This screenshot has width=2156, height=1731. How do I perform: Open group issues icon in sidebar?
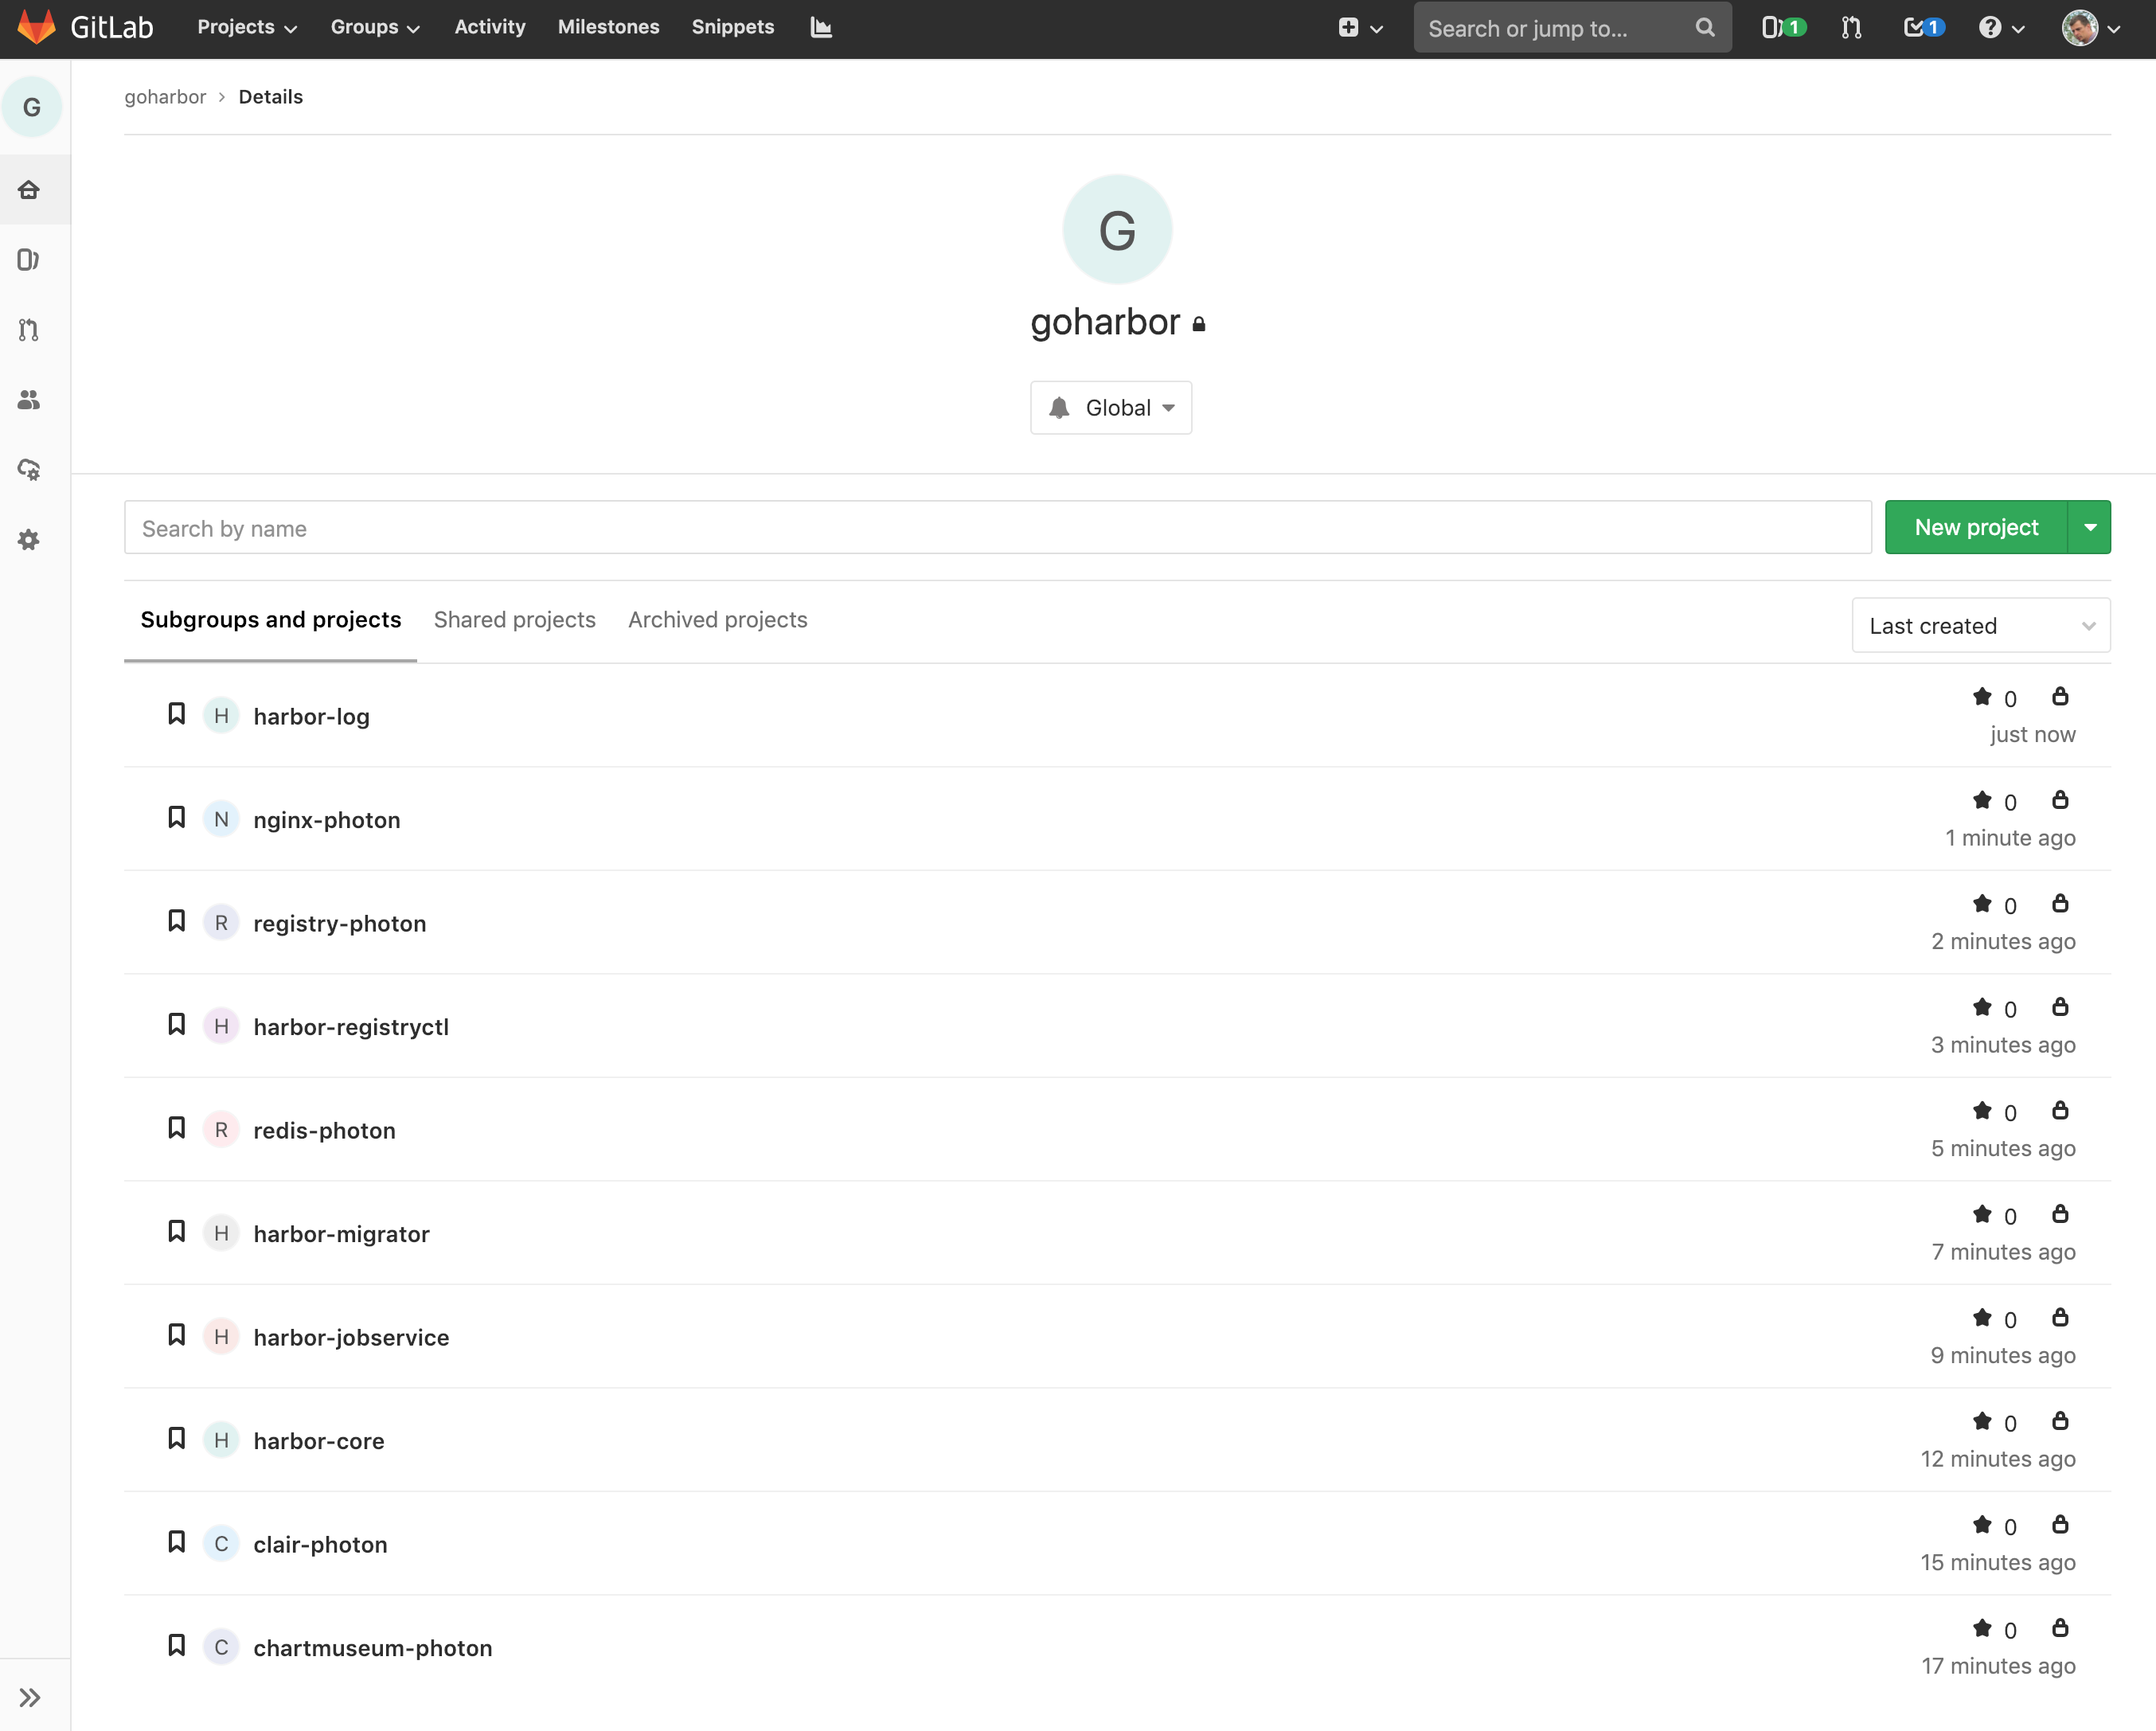coord(29,260)
